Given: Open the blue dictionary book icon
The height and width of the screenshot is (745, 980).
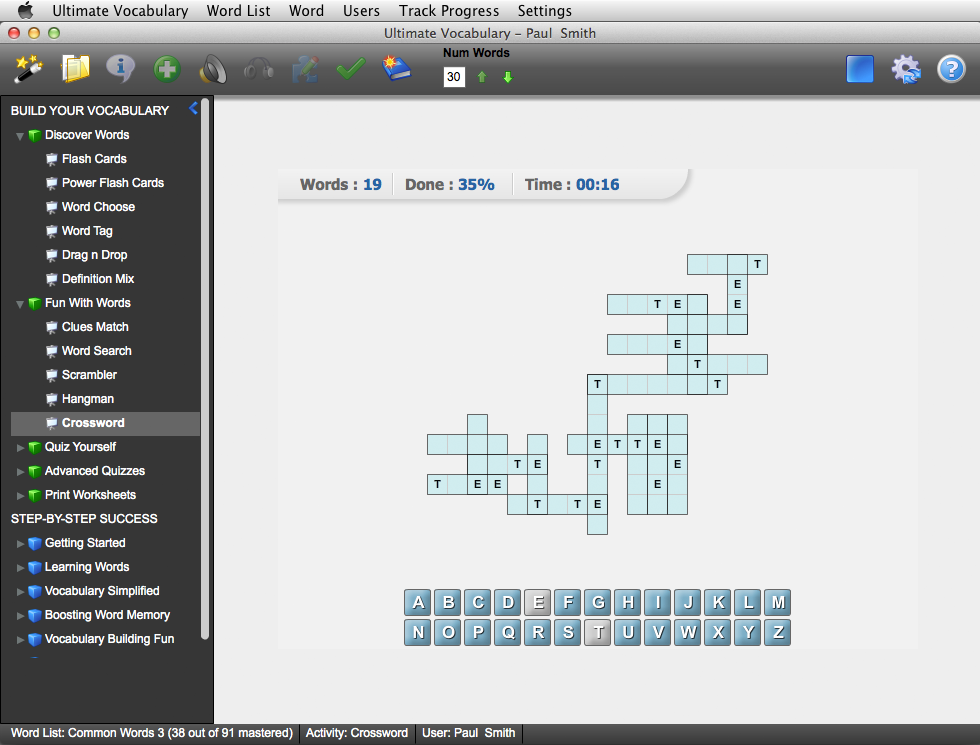Looking at the screenshot, I should coord(396,69).
